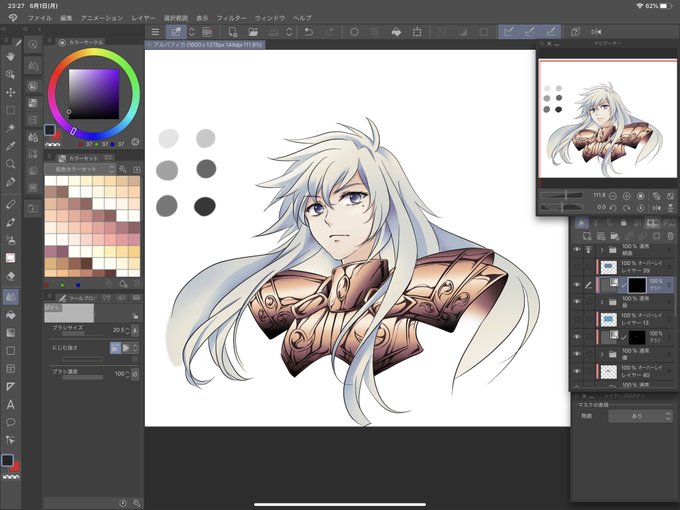Select the Balloon tool

(x=10, y=422)
